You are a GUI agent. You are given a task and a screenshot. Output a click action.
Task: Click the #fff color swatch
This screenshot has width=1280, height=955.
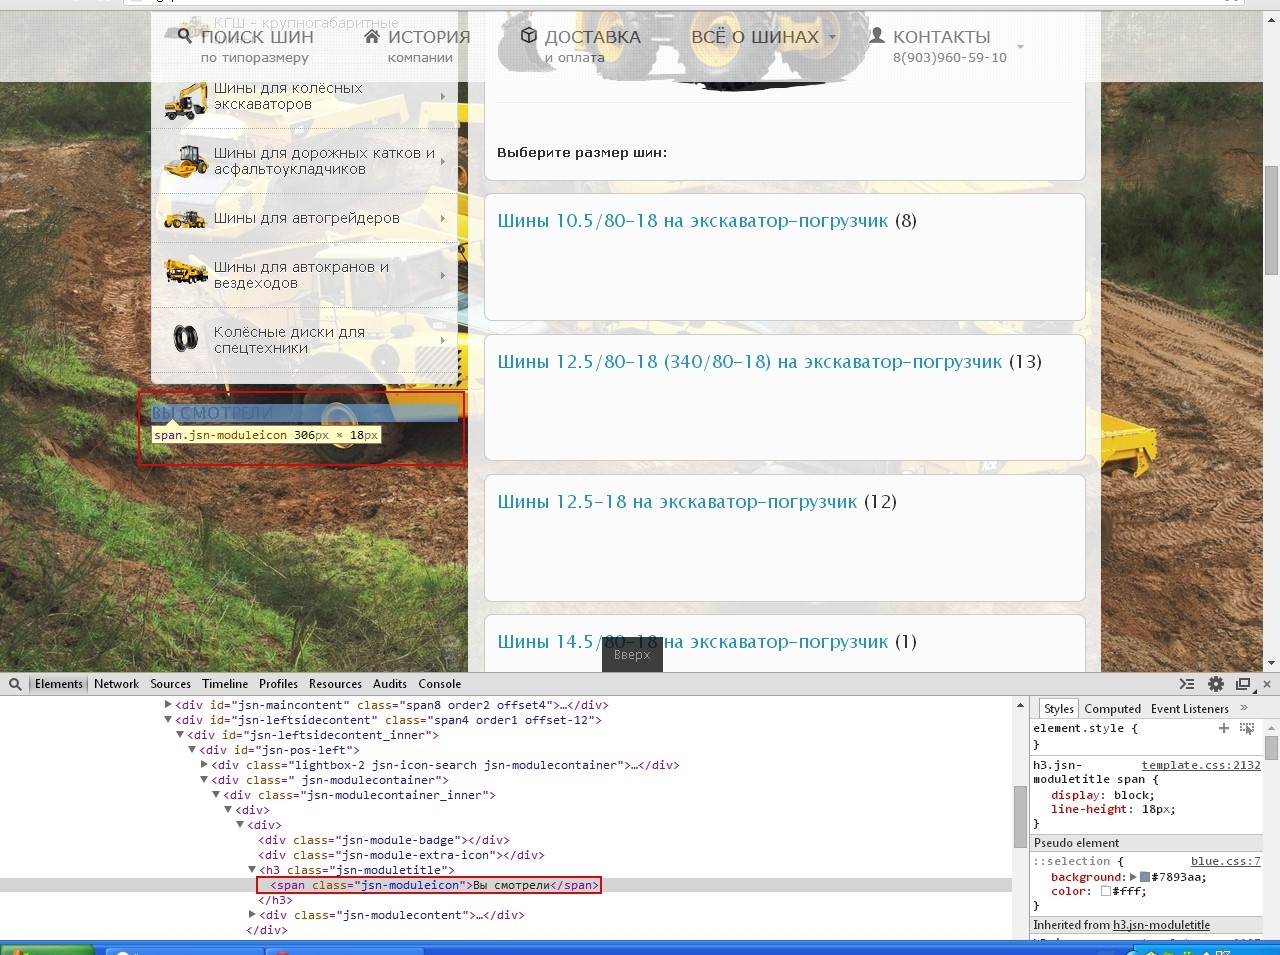point(1106,891)
